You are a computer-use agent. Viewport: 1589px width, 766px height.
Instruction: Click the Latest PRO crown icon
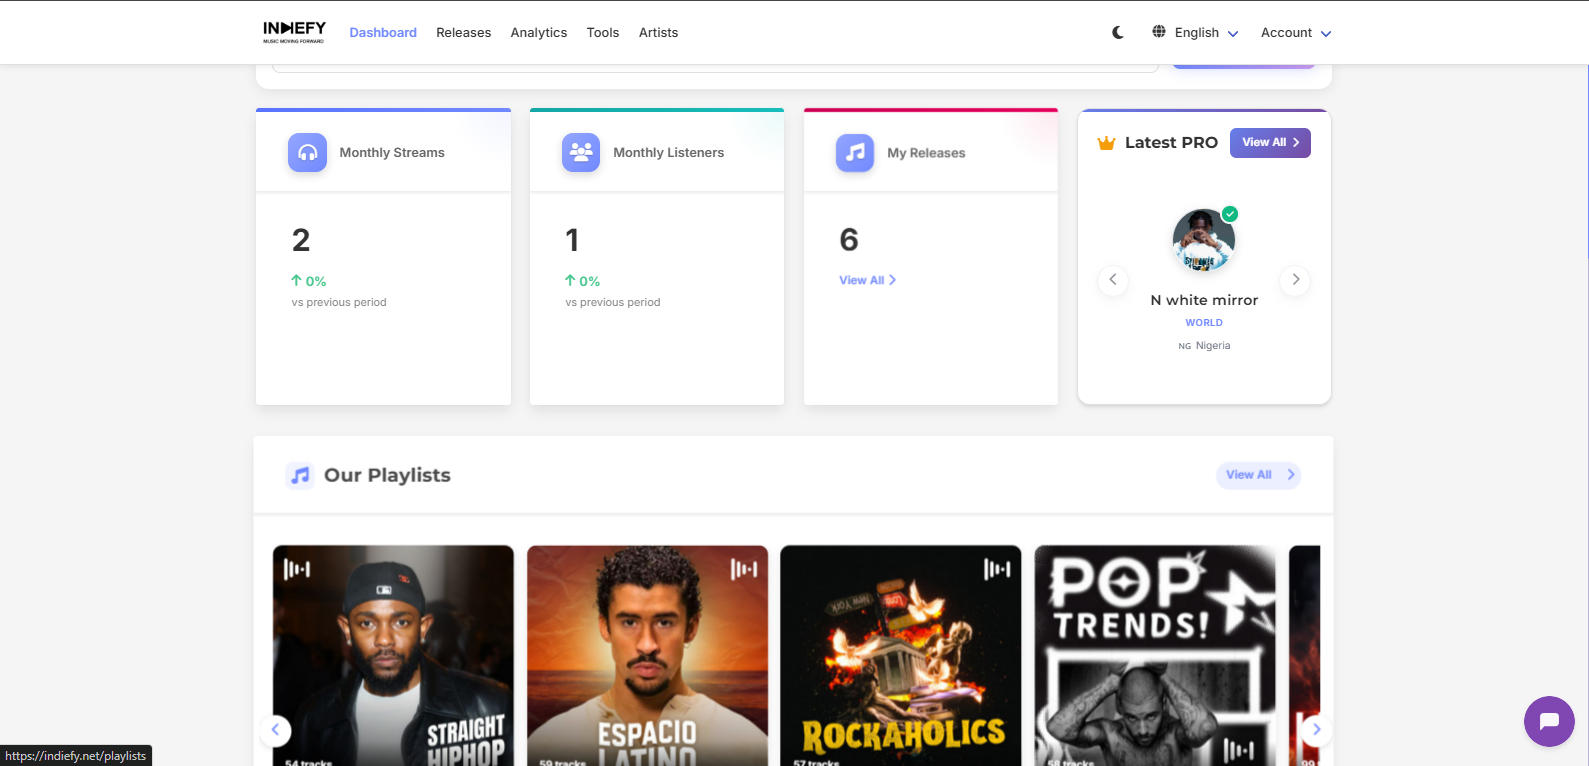[x=1106, y=143]
